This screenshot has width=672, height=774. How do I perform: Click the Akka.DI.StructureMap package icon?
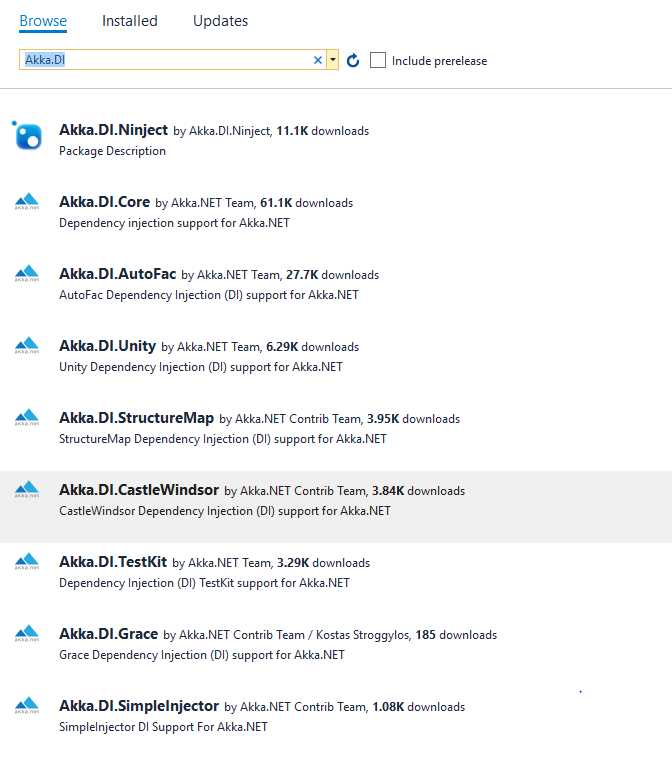[x=27, y=418]
